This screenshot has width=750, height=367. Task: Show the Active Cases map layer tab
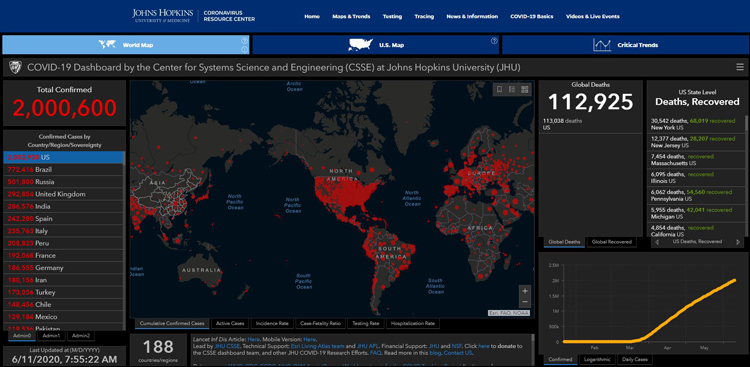click(x=230, y=323)
